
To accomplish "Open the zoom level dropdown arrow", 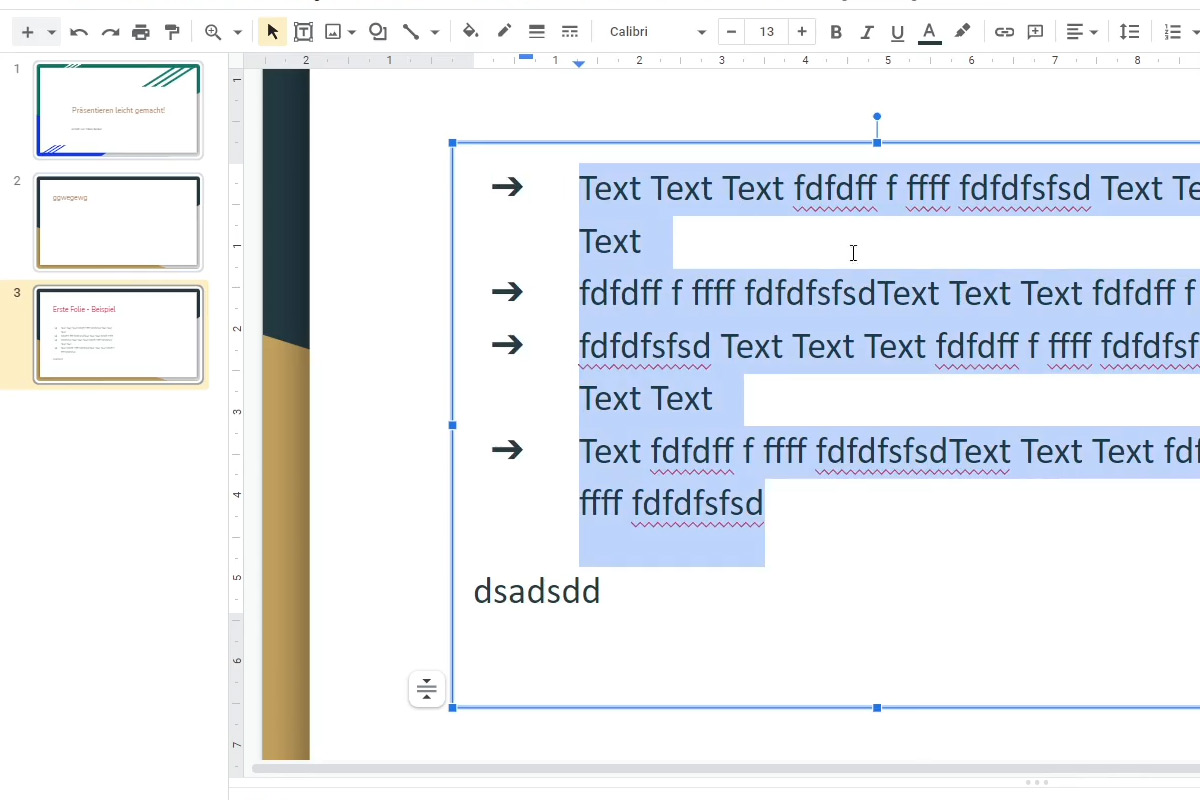I will click(x=237, y=32).
